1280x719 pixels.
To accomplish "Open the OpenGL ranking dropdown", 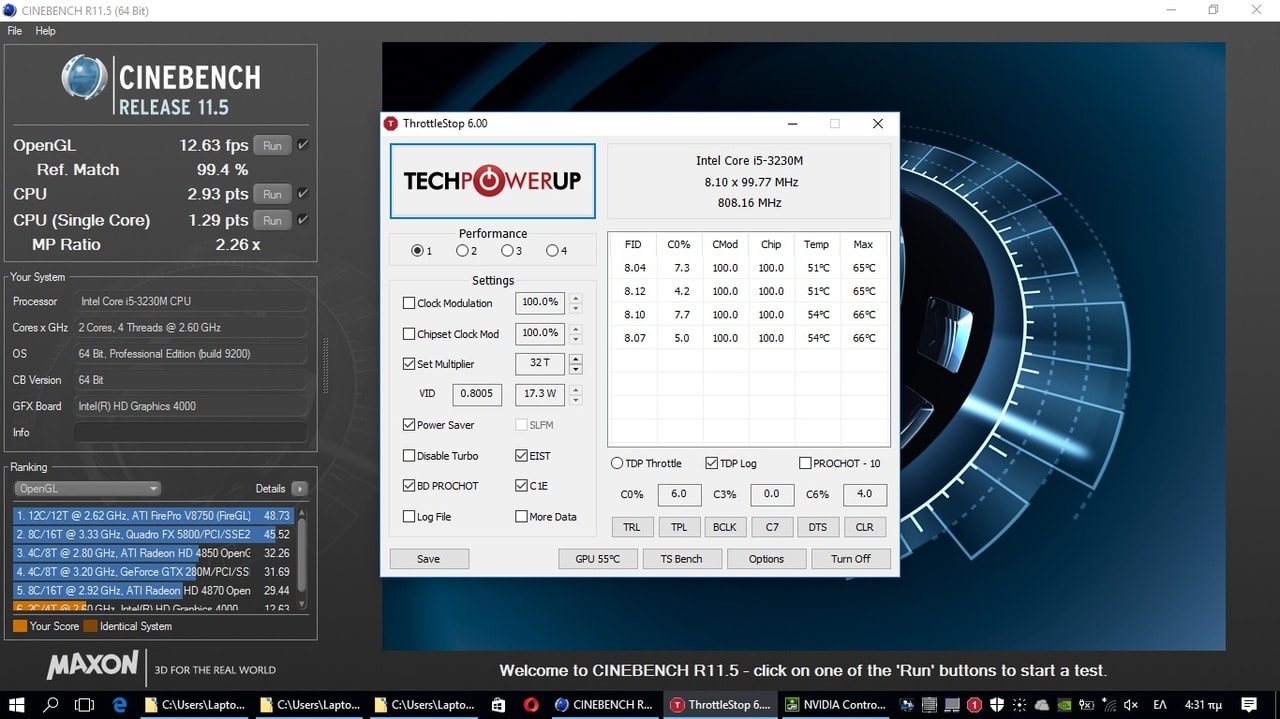I will coord(87,489).
